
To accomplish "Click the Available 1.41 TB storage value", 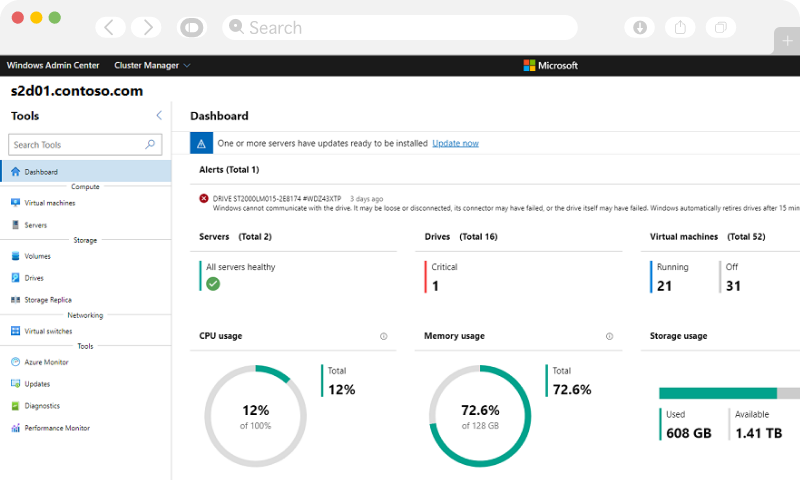I will point(759,433).
